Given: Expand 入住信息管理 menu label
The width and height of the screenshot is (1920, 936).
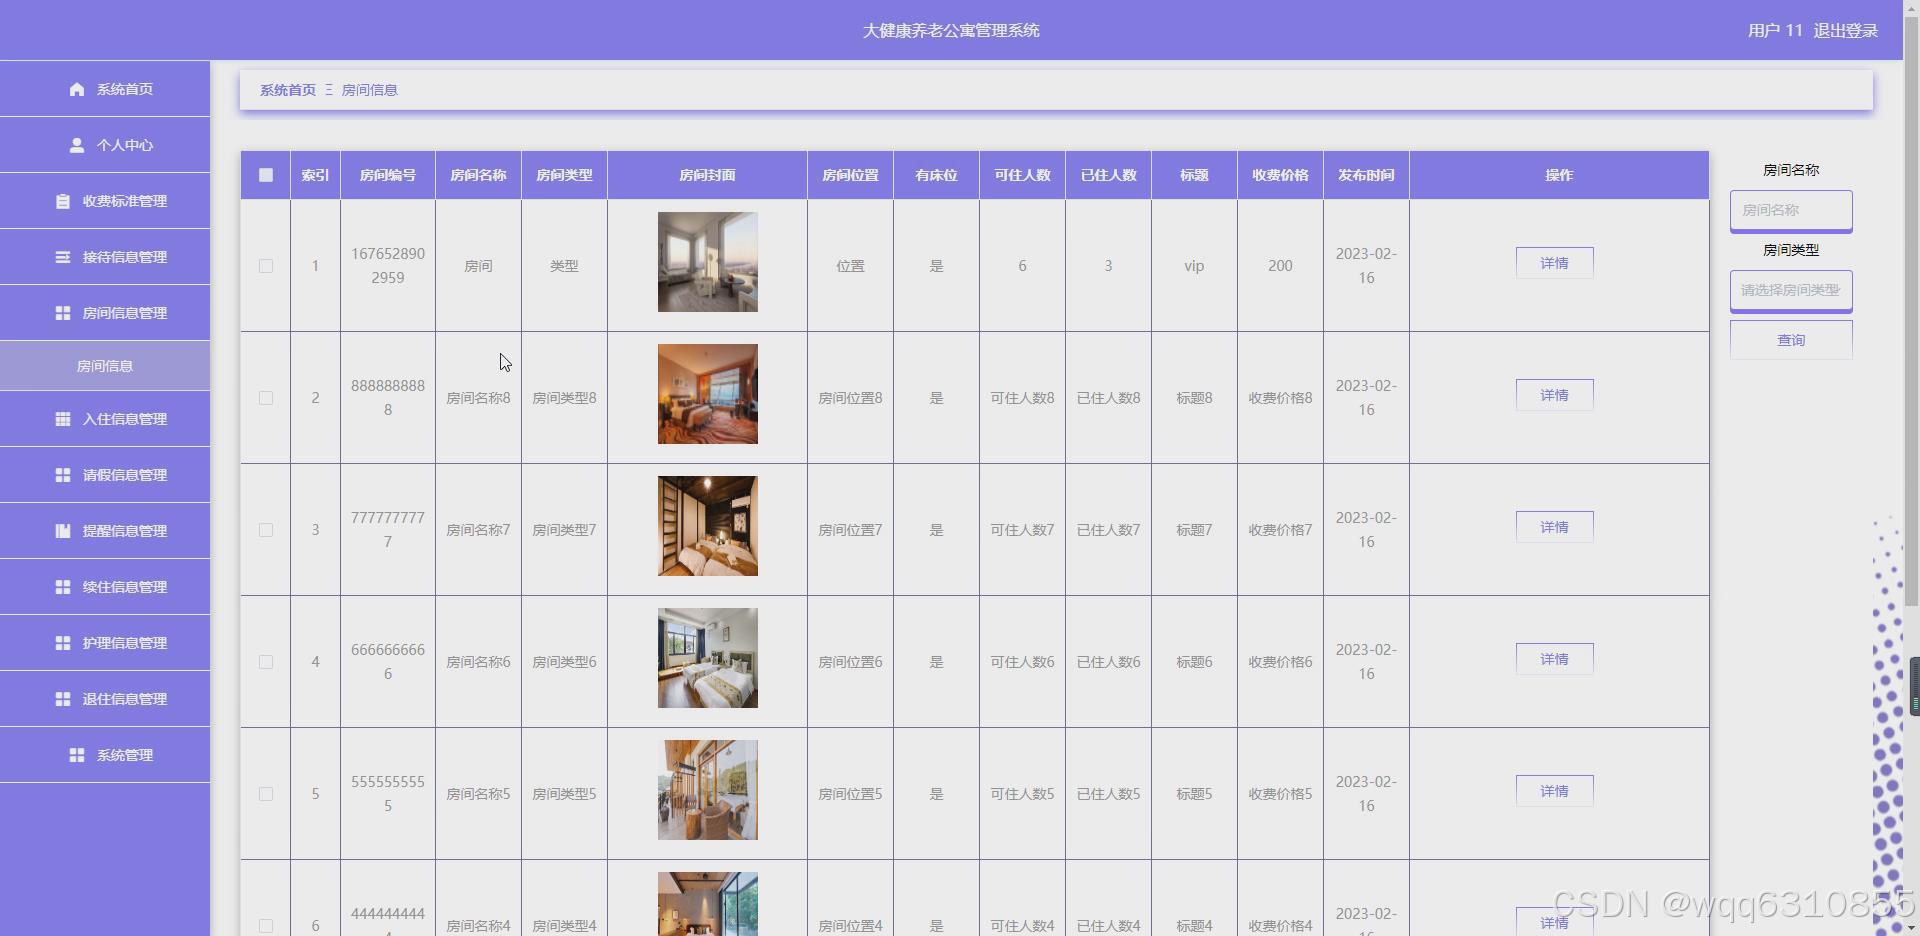Looking at the screenshot, I should coord(125,419).
